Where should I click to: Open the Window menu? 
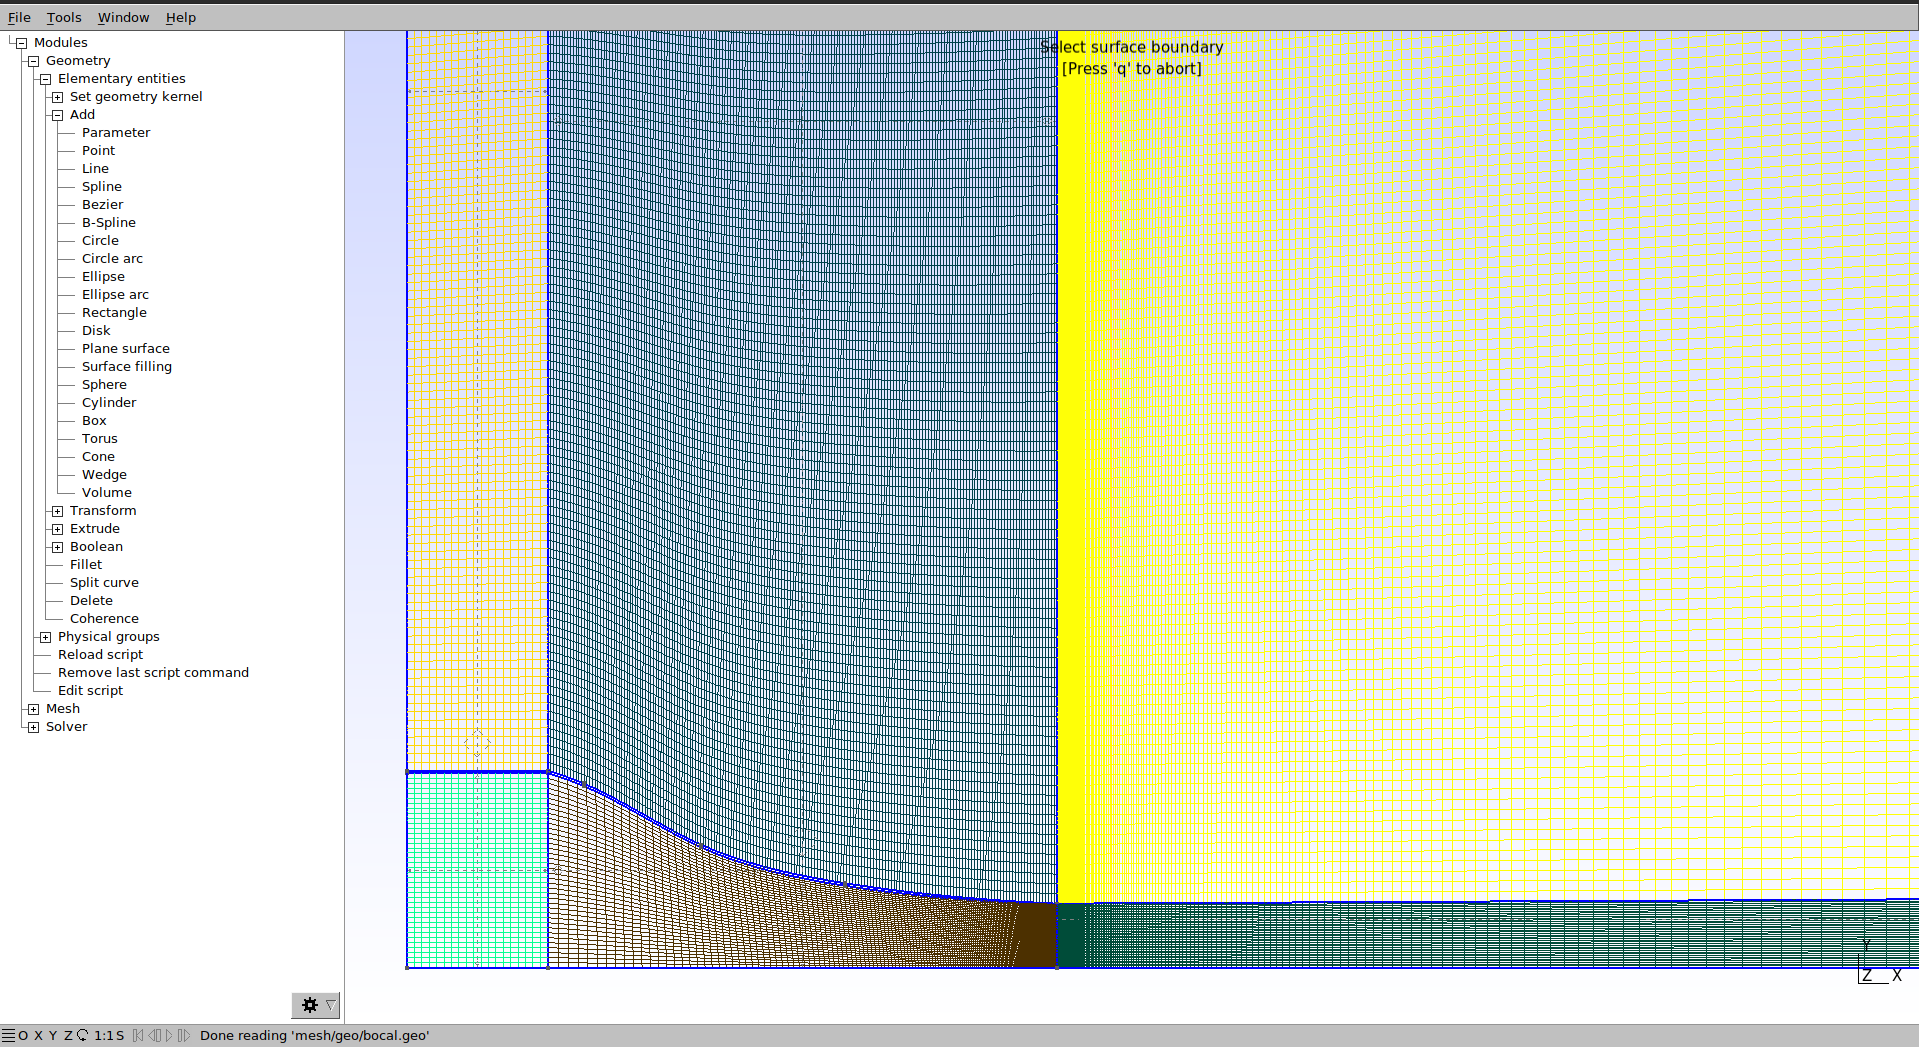point(123,17)
